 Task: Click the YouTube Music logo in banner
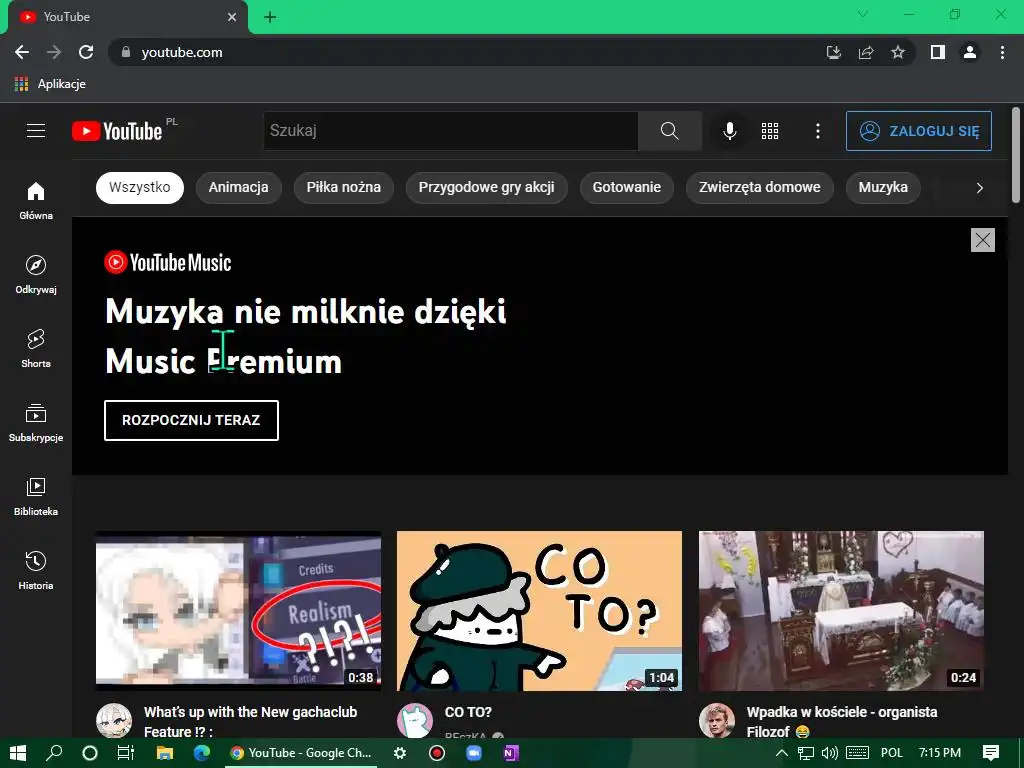pos(168,263)
